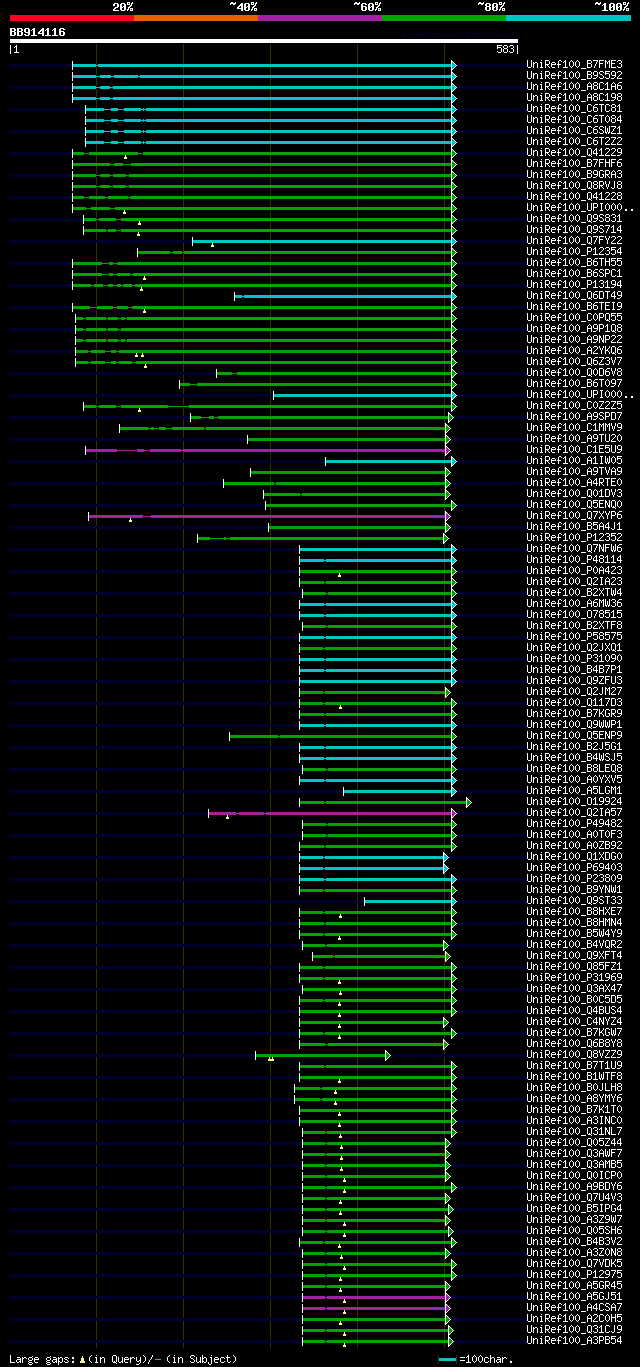Select the UniRef100_P49482 row label

click(574, 824)
